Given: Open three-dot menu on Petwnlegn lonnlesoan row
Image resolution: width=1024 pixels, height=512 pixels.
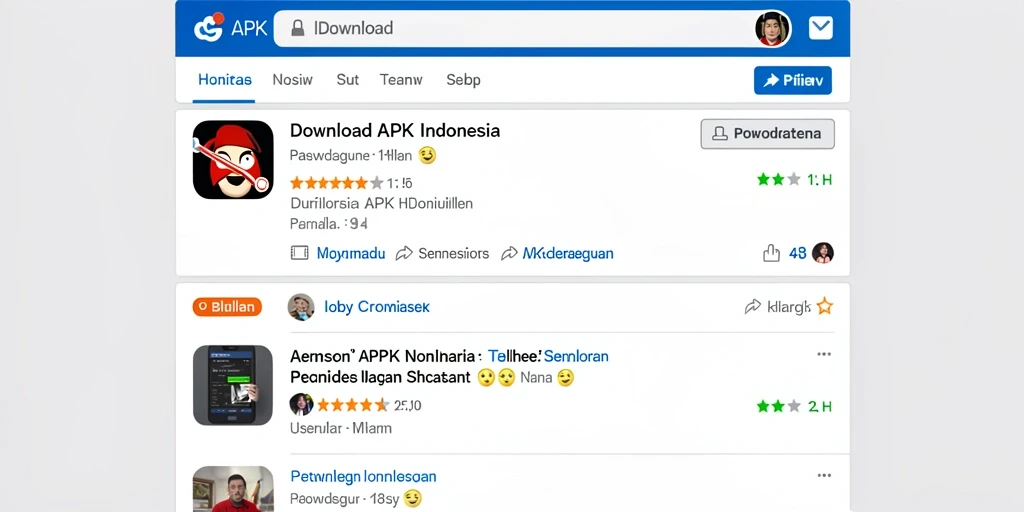Looking at the screenshot, I should pyautogui.click(x=824, y=475).
